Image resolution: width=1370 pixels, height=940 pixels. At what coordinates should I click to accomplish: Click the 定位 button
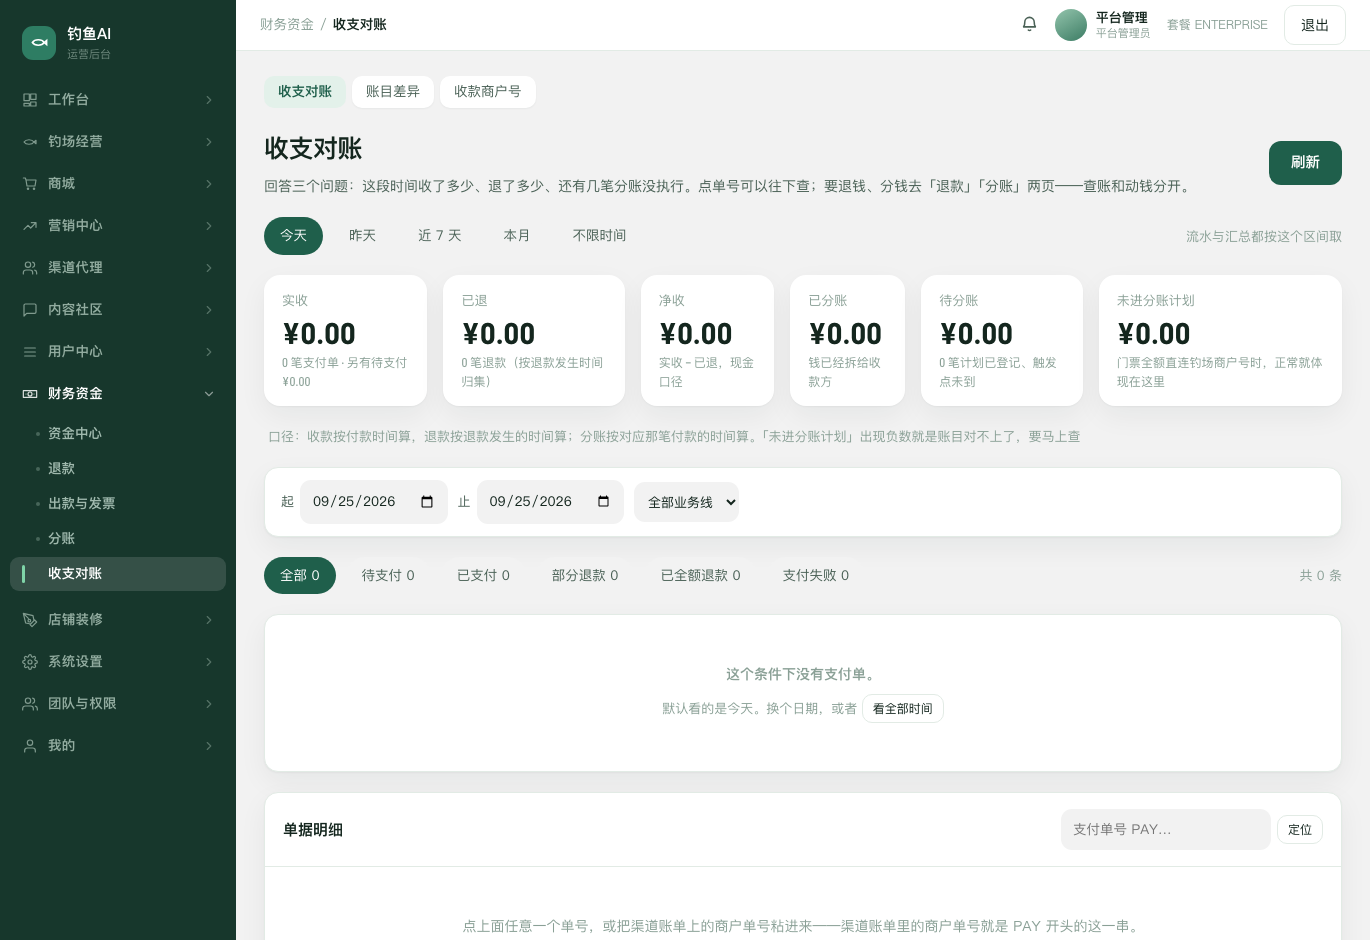click(x=1300, y=830)
